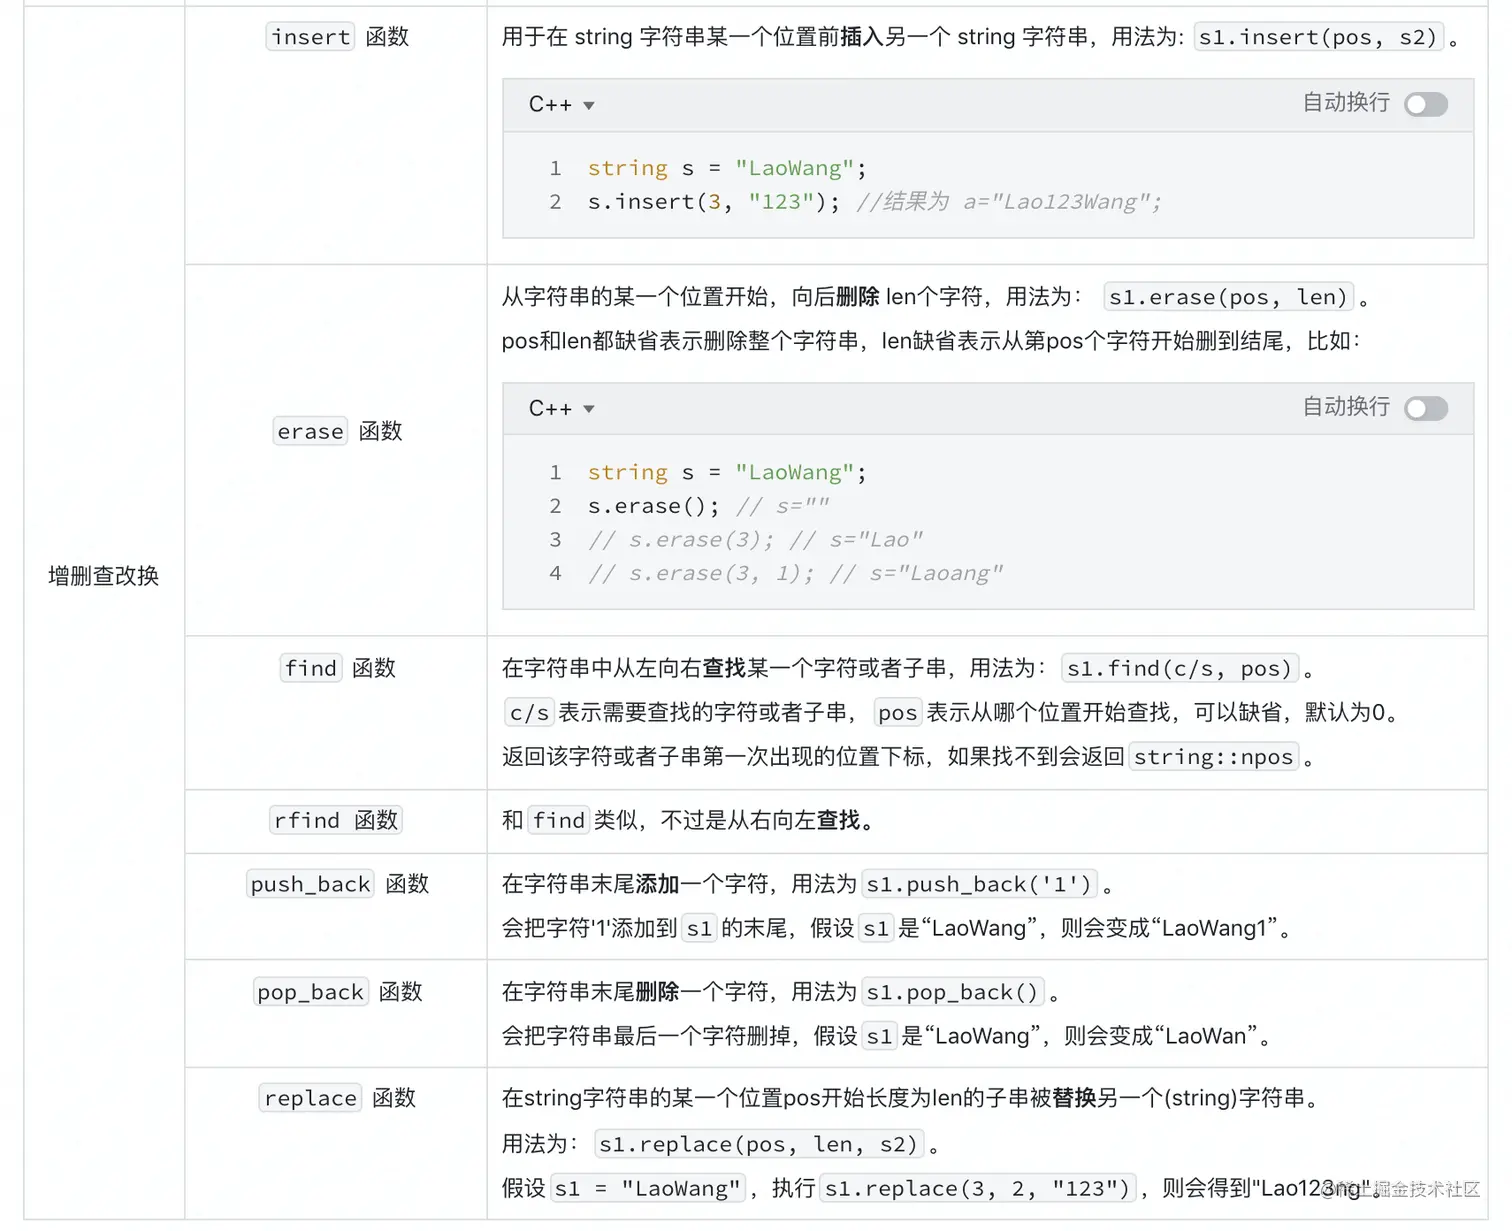Click code line s.erase(); // s=""

tap(708, 506)
